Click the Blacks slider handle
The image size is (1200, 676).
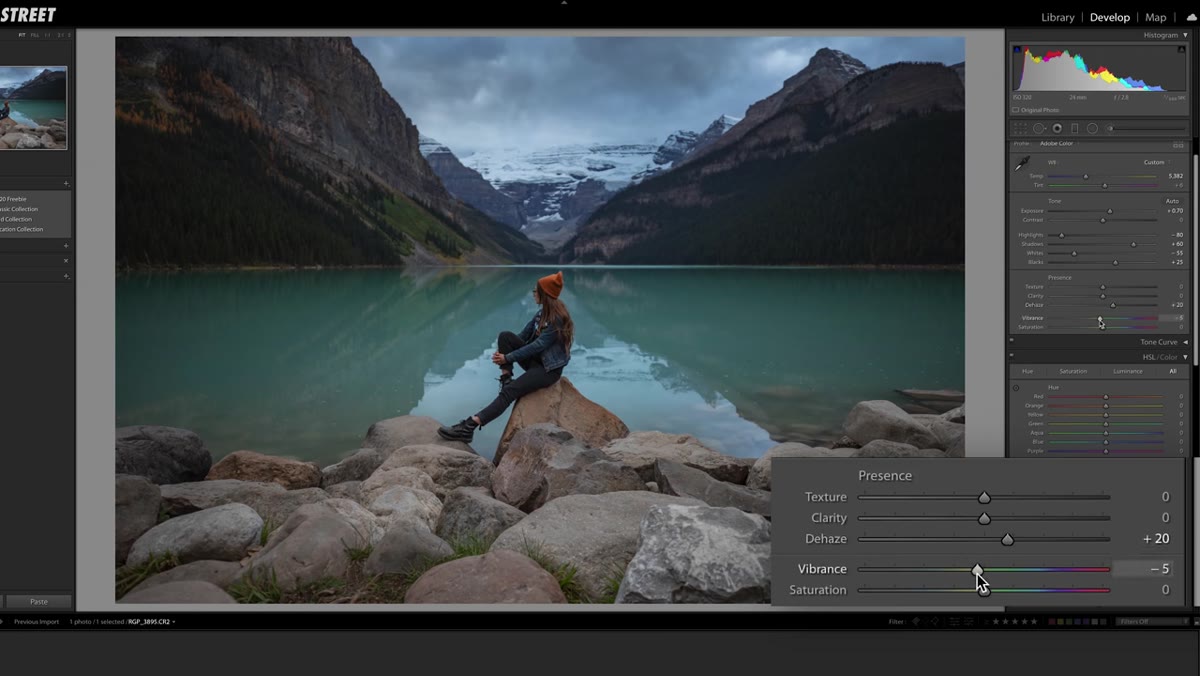coord(1116,262)
